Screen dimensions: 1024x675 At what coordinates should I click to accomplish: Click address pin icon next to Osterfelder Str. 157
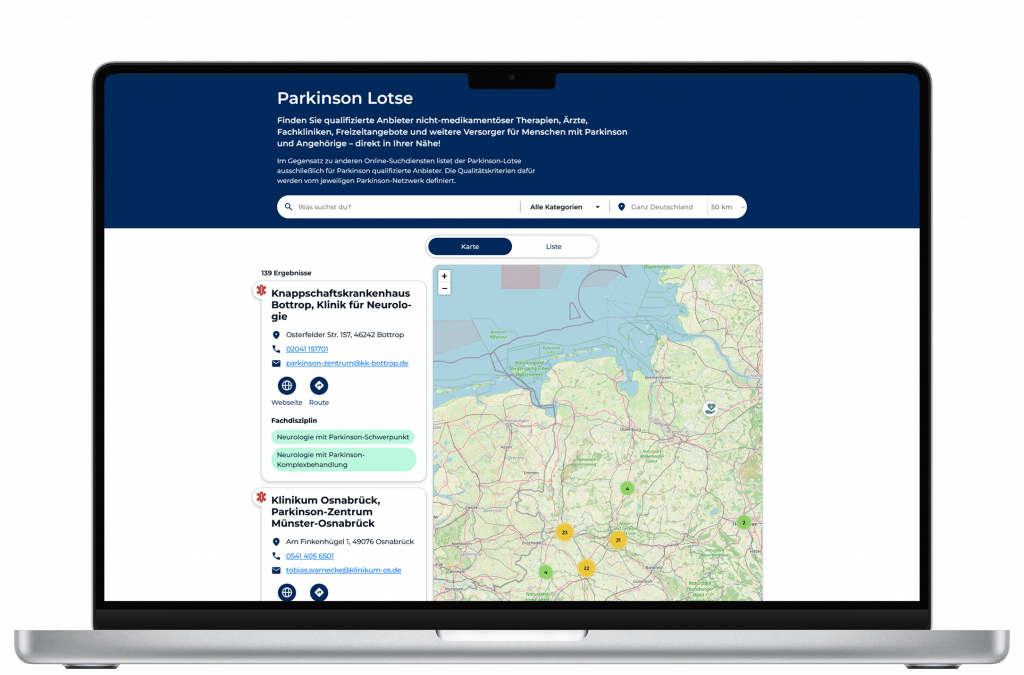click(276, 335)
